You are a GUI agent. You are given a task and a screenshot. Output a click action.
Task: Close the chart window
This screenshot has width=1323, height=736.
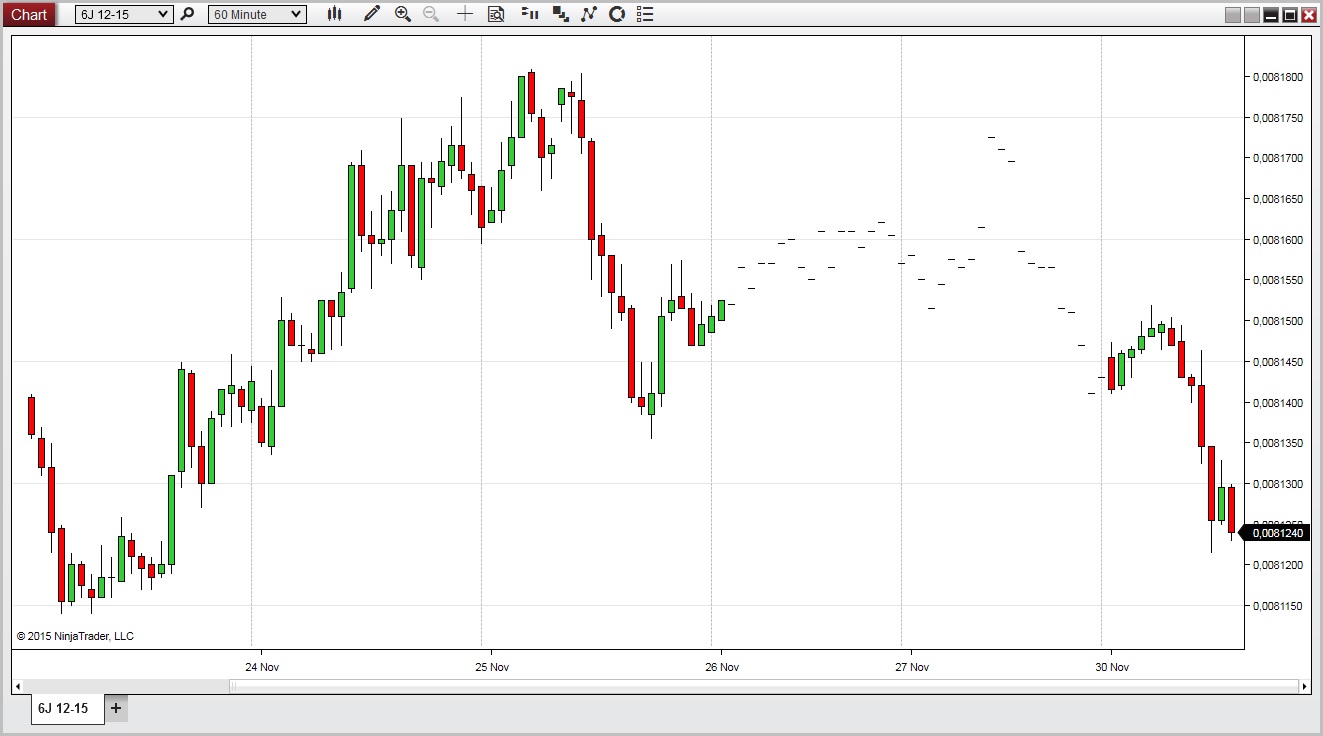[x=1309, y=15]
